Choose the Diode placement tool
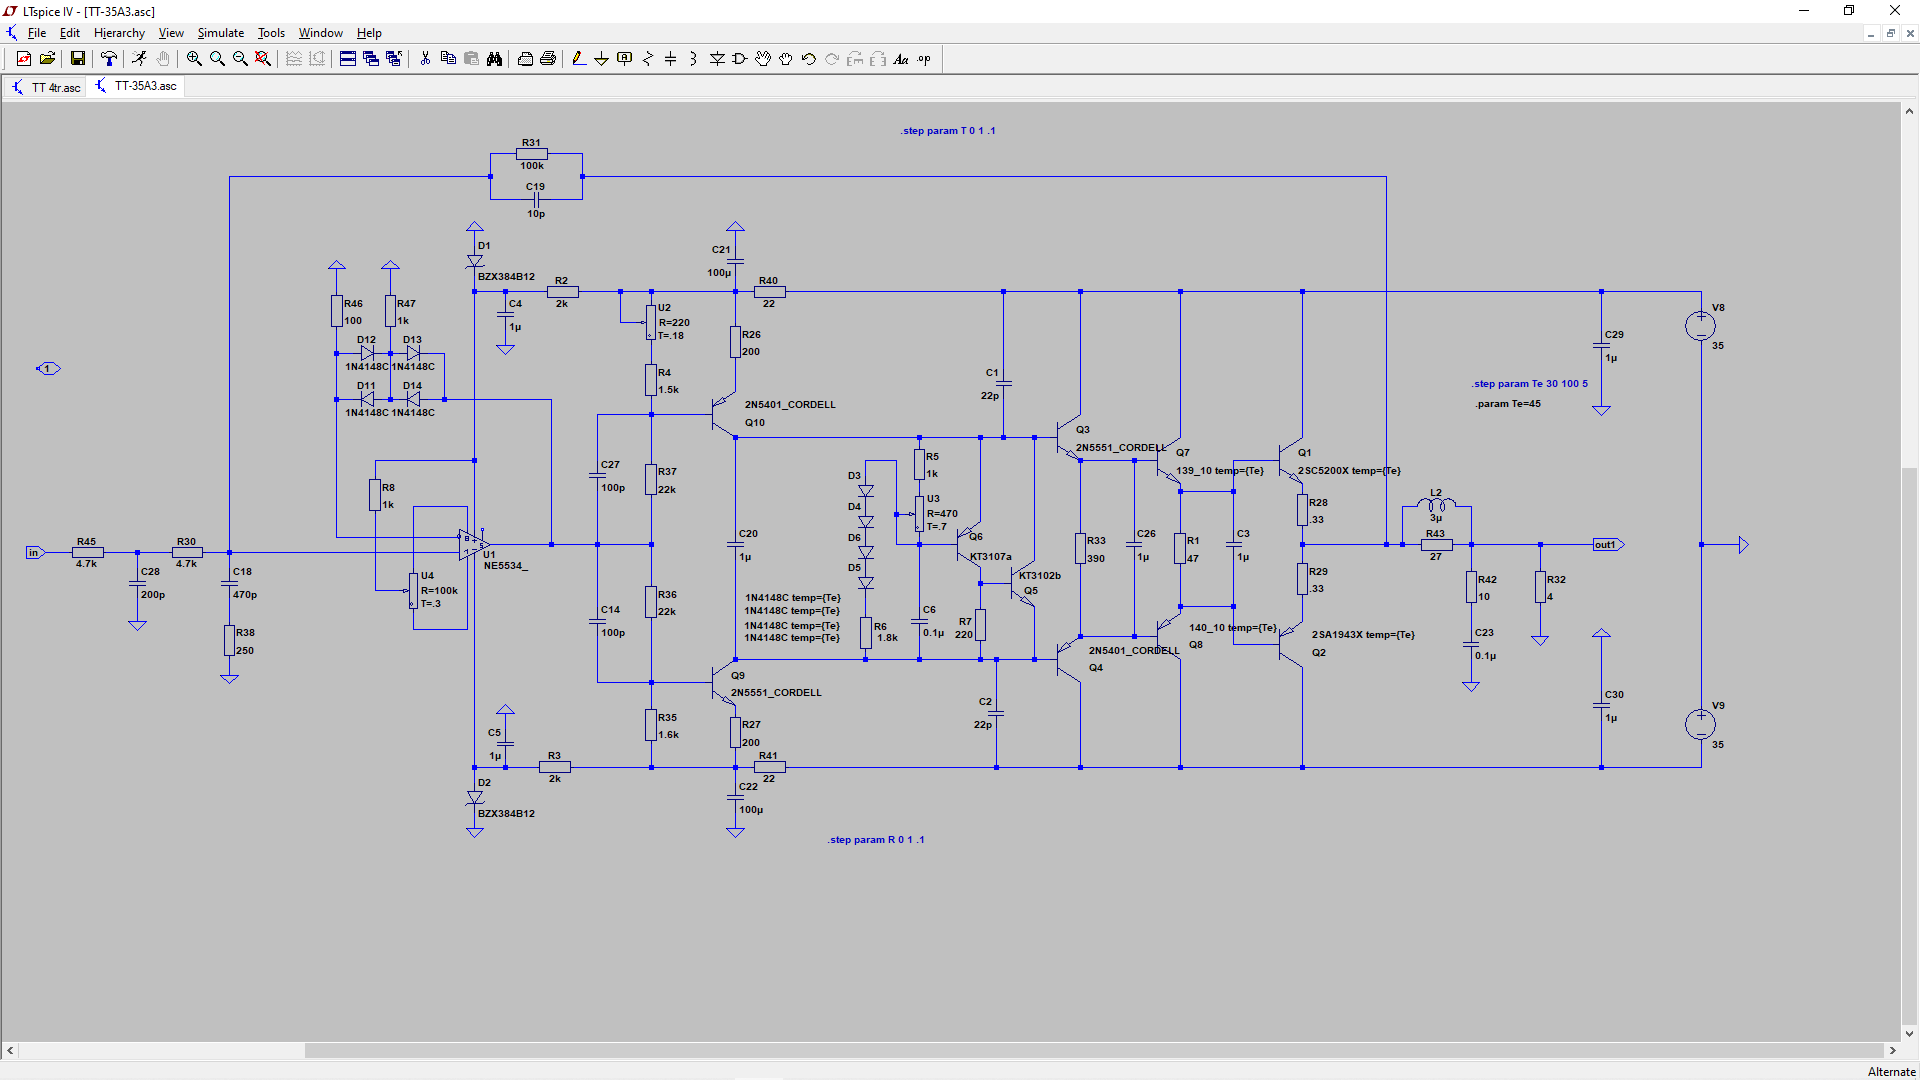 [717, 59]
